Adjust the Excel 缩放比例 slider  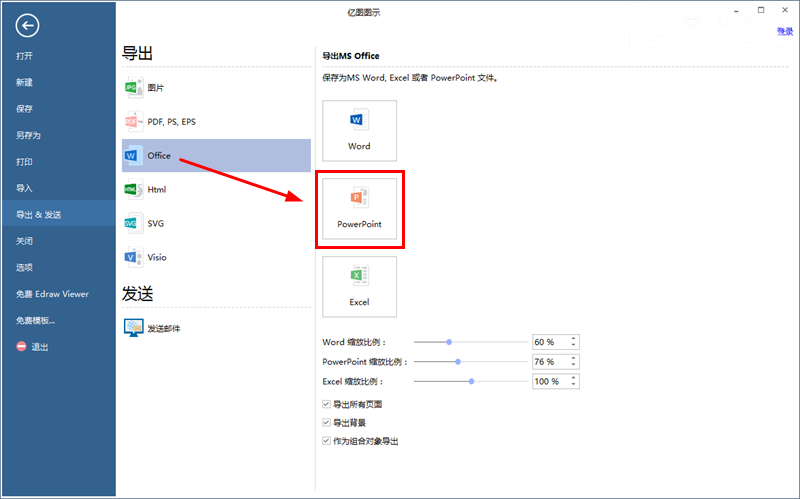(471, 381)
